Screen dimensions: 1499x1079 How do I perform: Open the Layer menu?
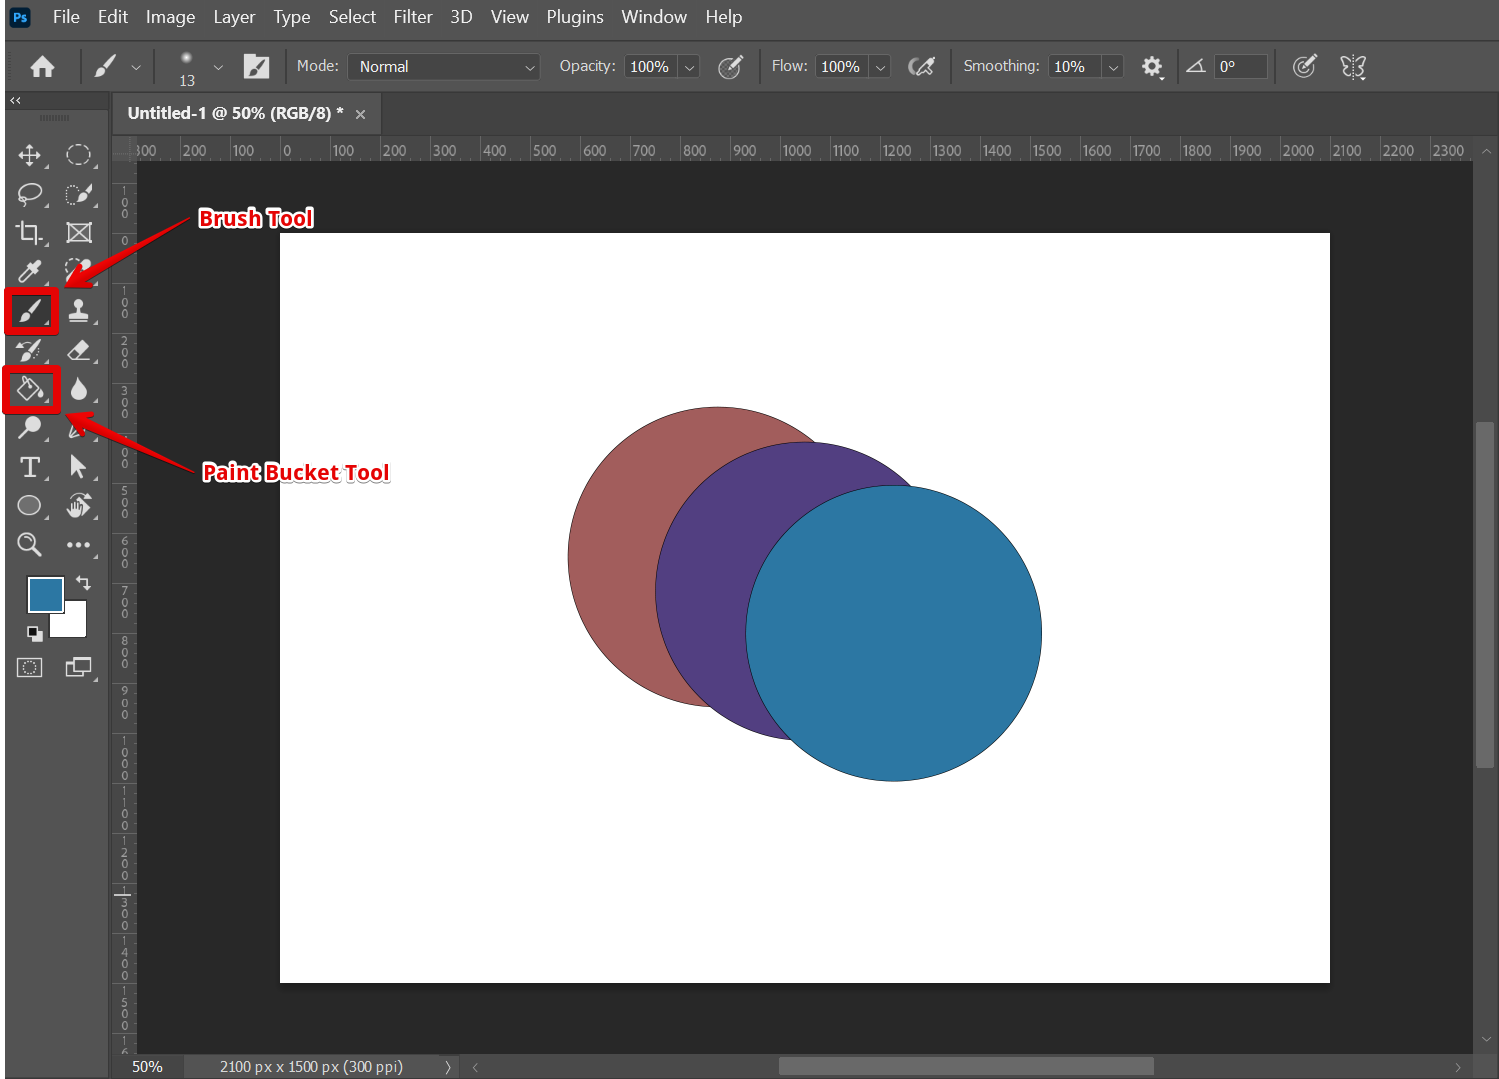click(234, 17)
